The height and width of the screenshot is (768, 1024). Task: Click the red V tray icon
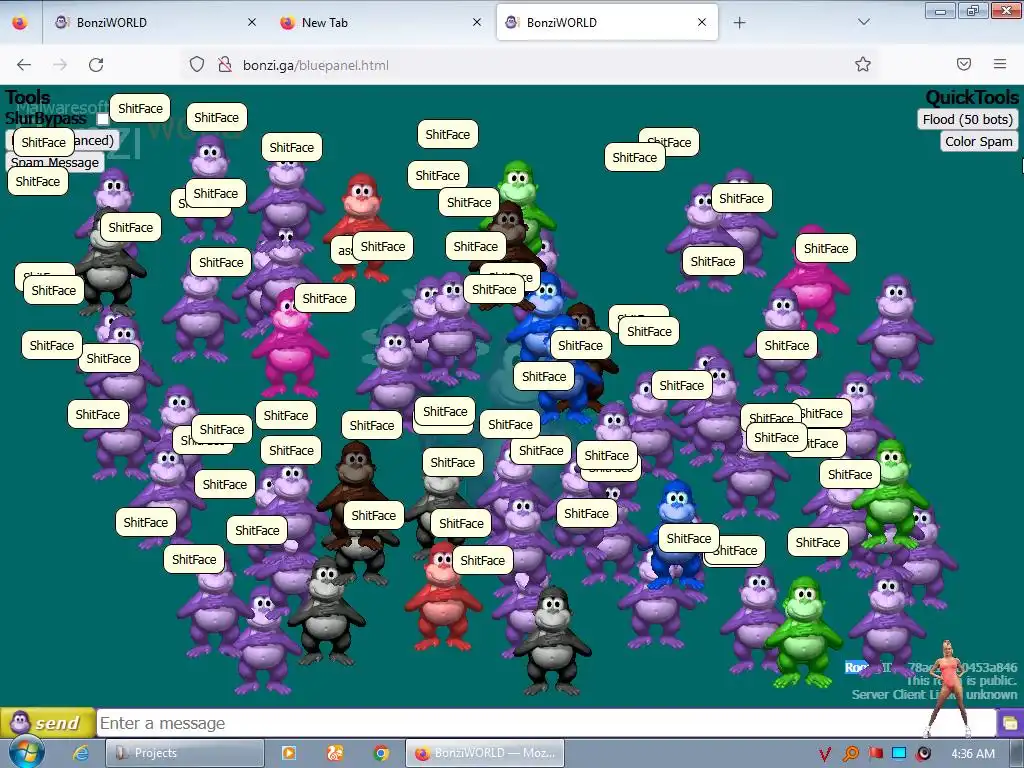(x=825, y=754)
